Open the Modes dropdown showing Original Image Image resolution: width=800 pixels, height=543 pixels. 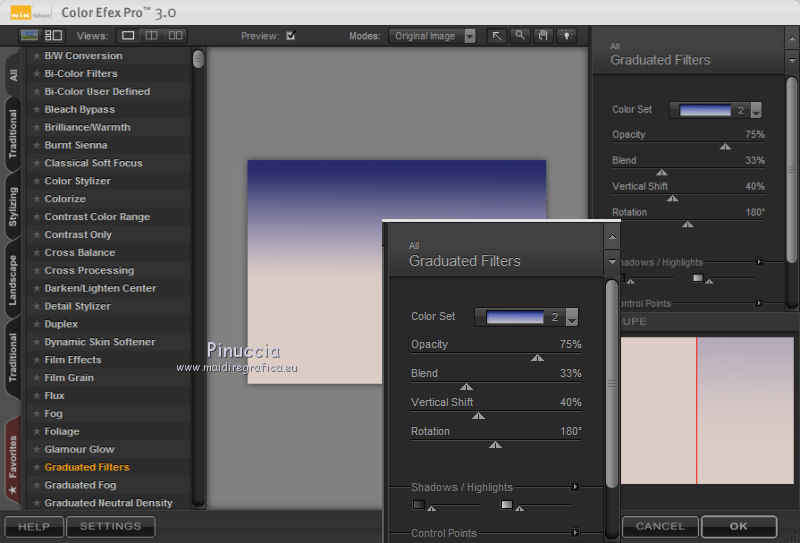click(x=432, y=36)
